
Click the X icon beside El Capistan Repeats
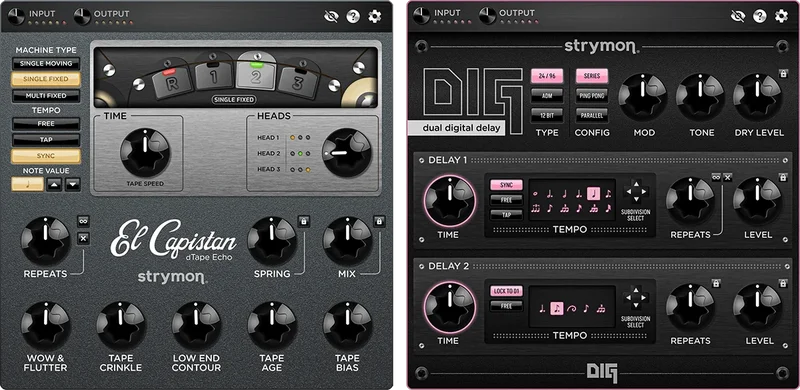pos(84,238)
